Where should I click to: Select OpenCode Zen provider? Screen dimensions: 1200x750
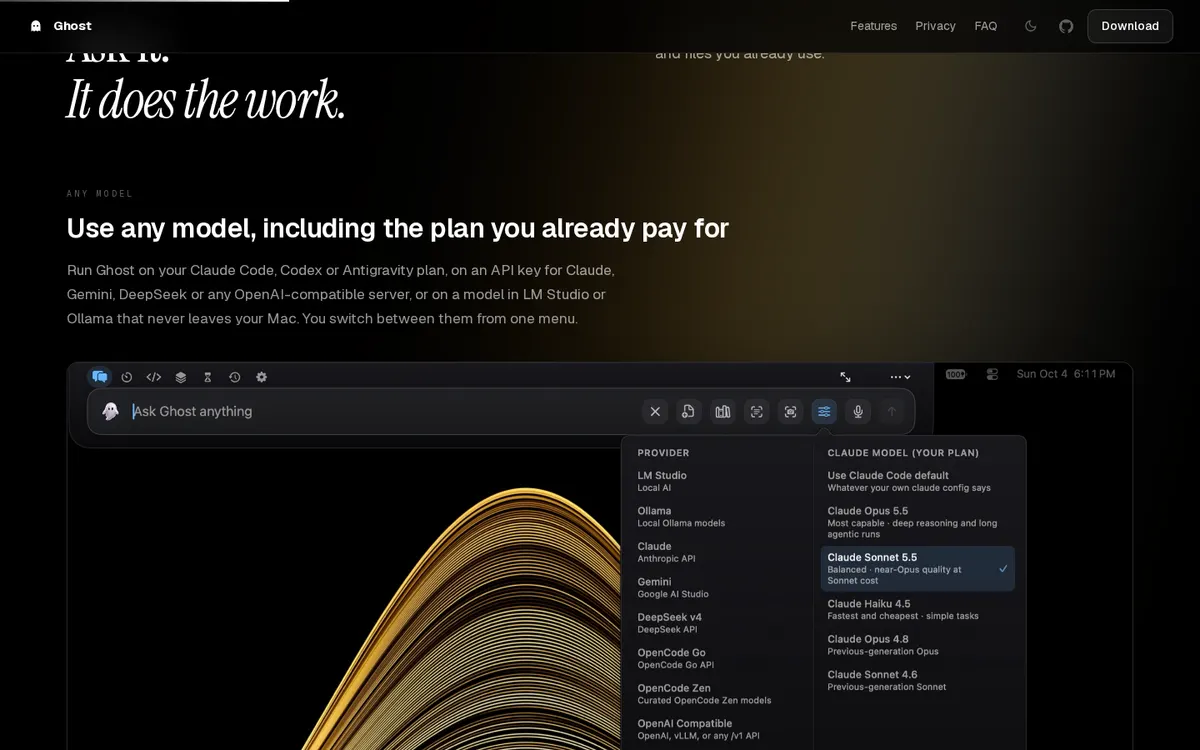coord(717,694)
